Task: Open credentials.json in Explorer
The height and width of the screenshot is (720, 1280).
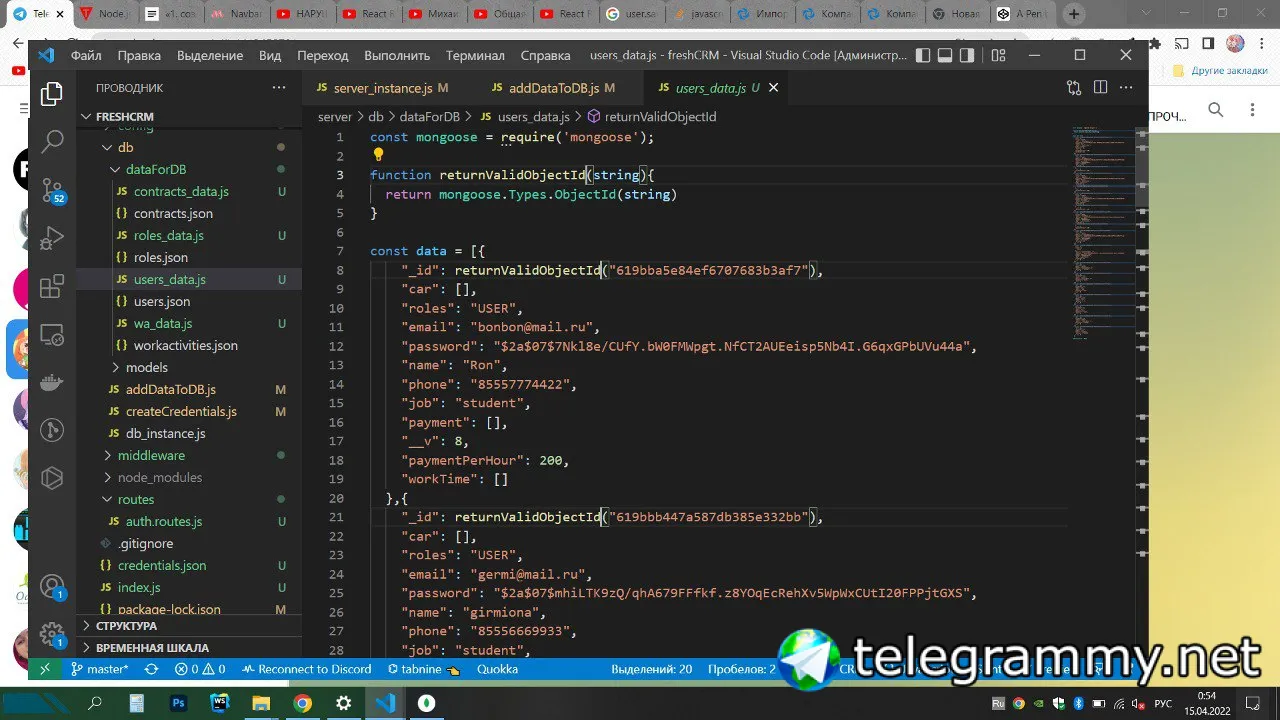Action: (x=162, y=566)
